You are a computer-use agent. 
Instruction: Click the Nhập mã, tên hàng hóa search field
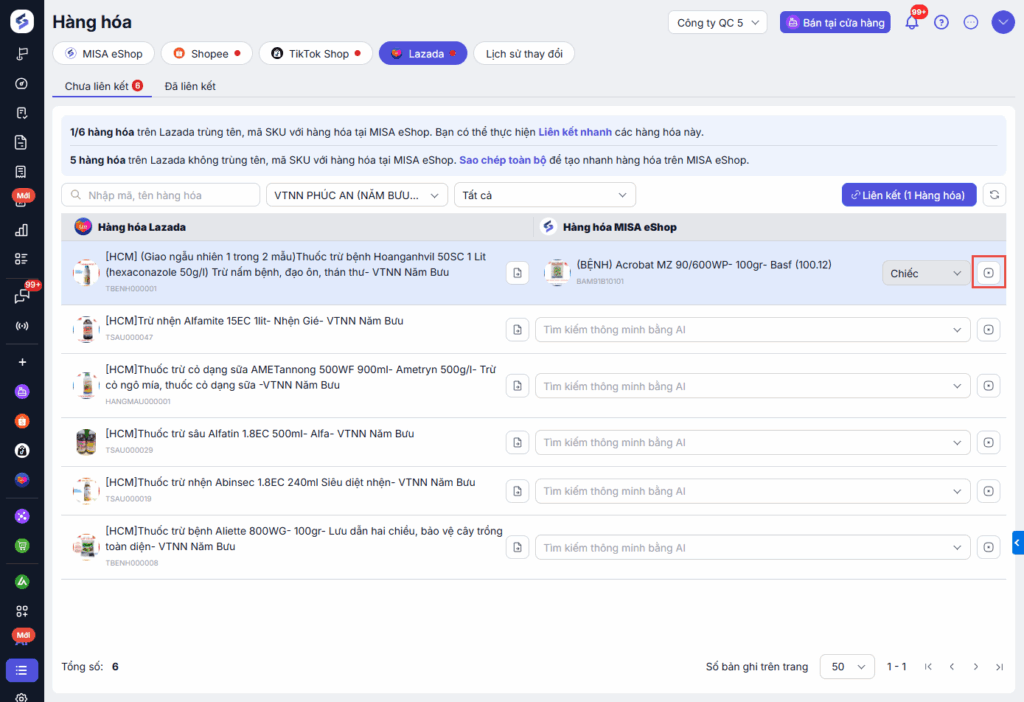[159, 195]
